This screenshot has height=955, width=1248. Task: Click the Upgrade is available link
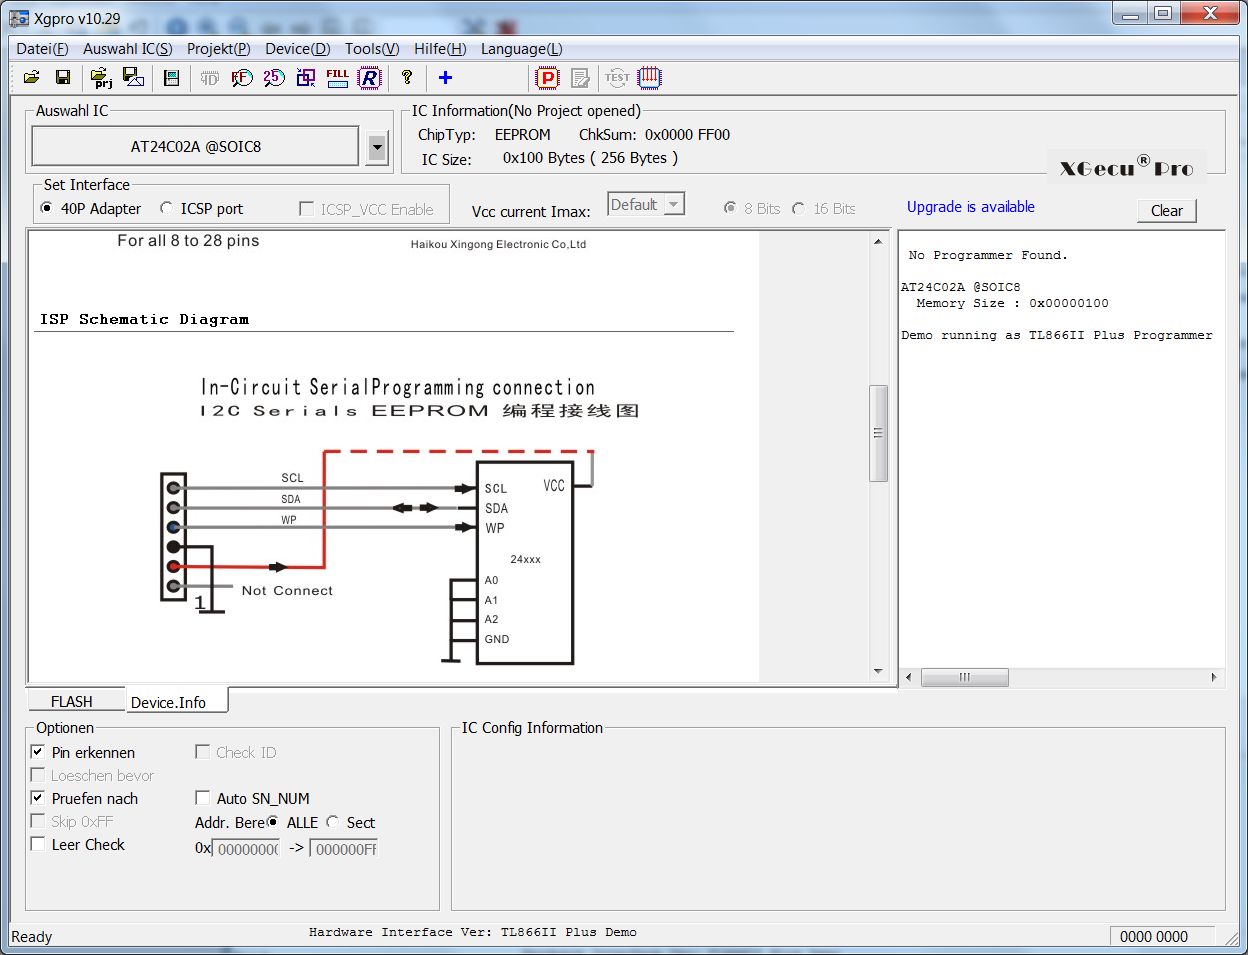pyautogui.click(x=970, y=207)
